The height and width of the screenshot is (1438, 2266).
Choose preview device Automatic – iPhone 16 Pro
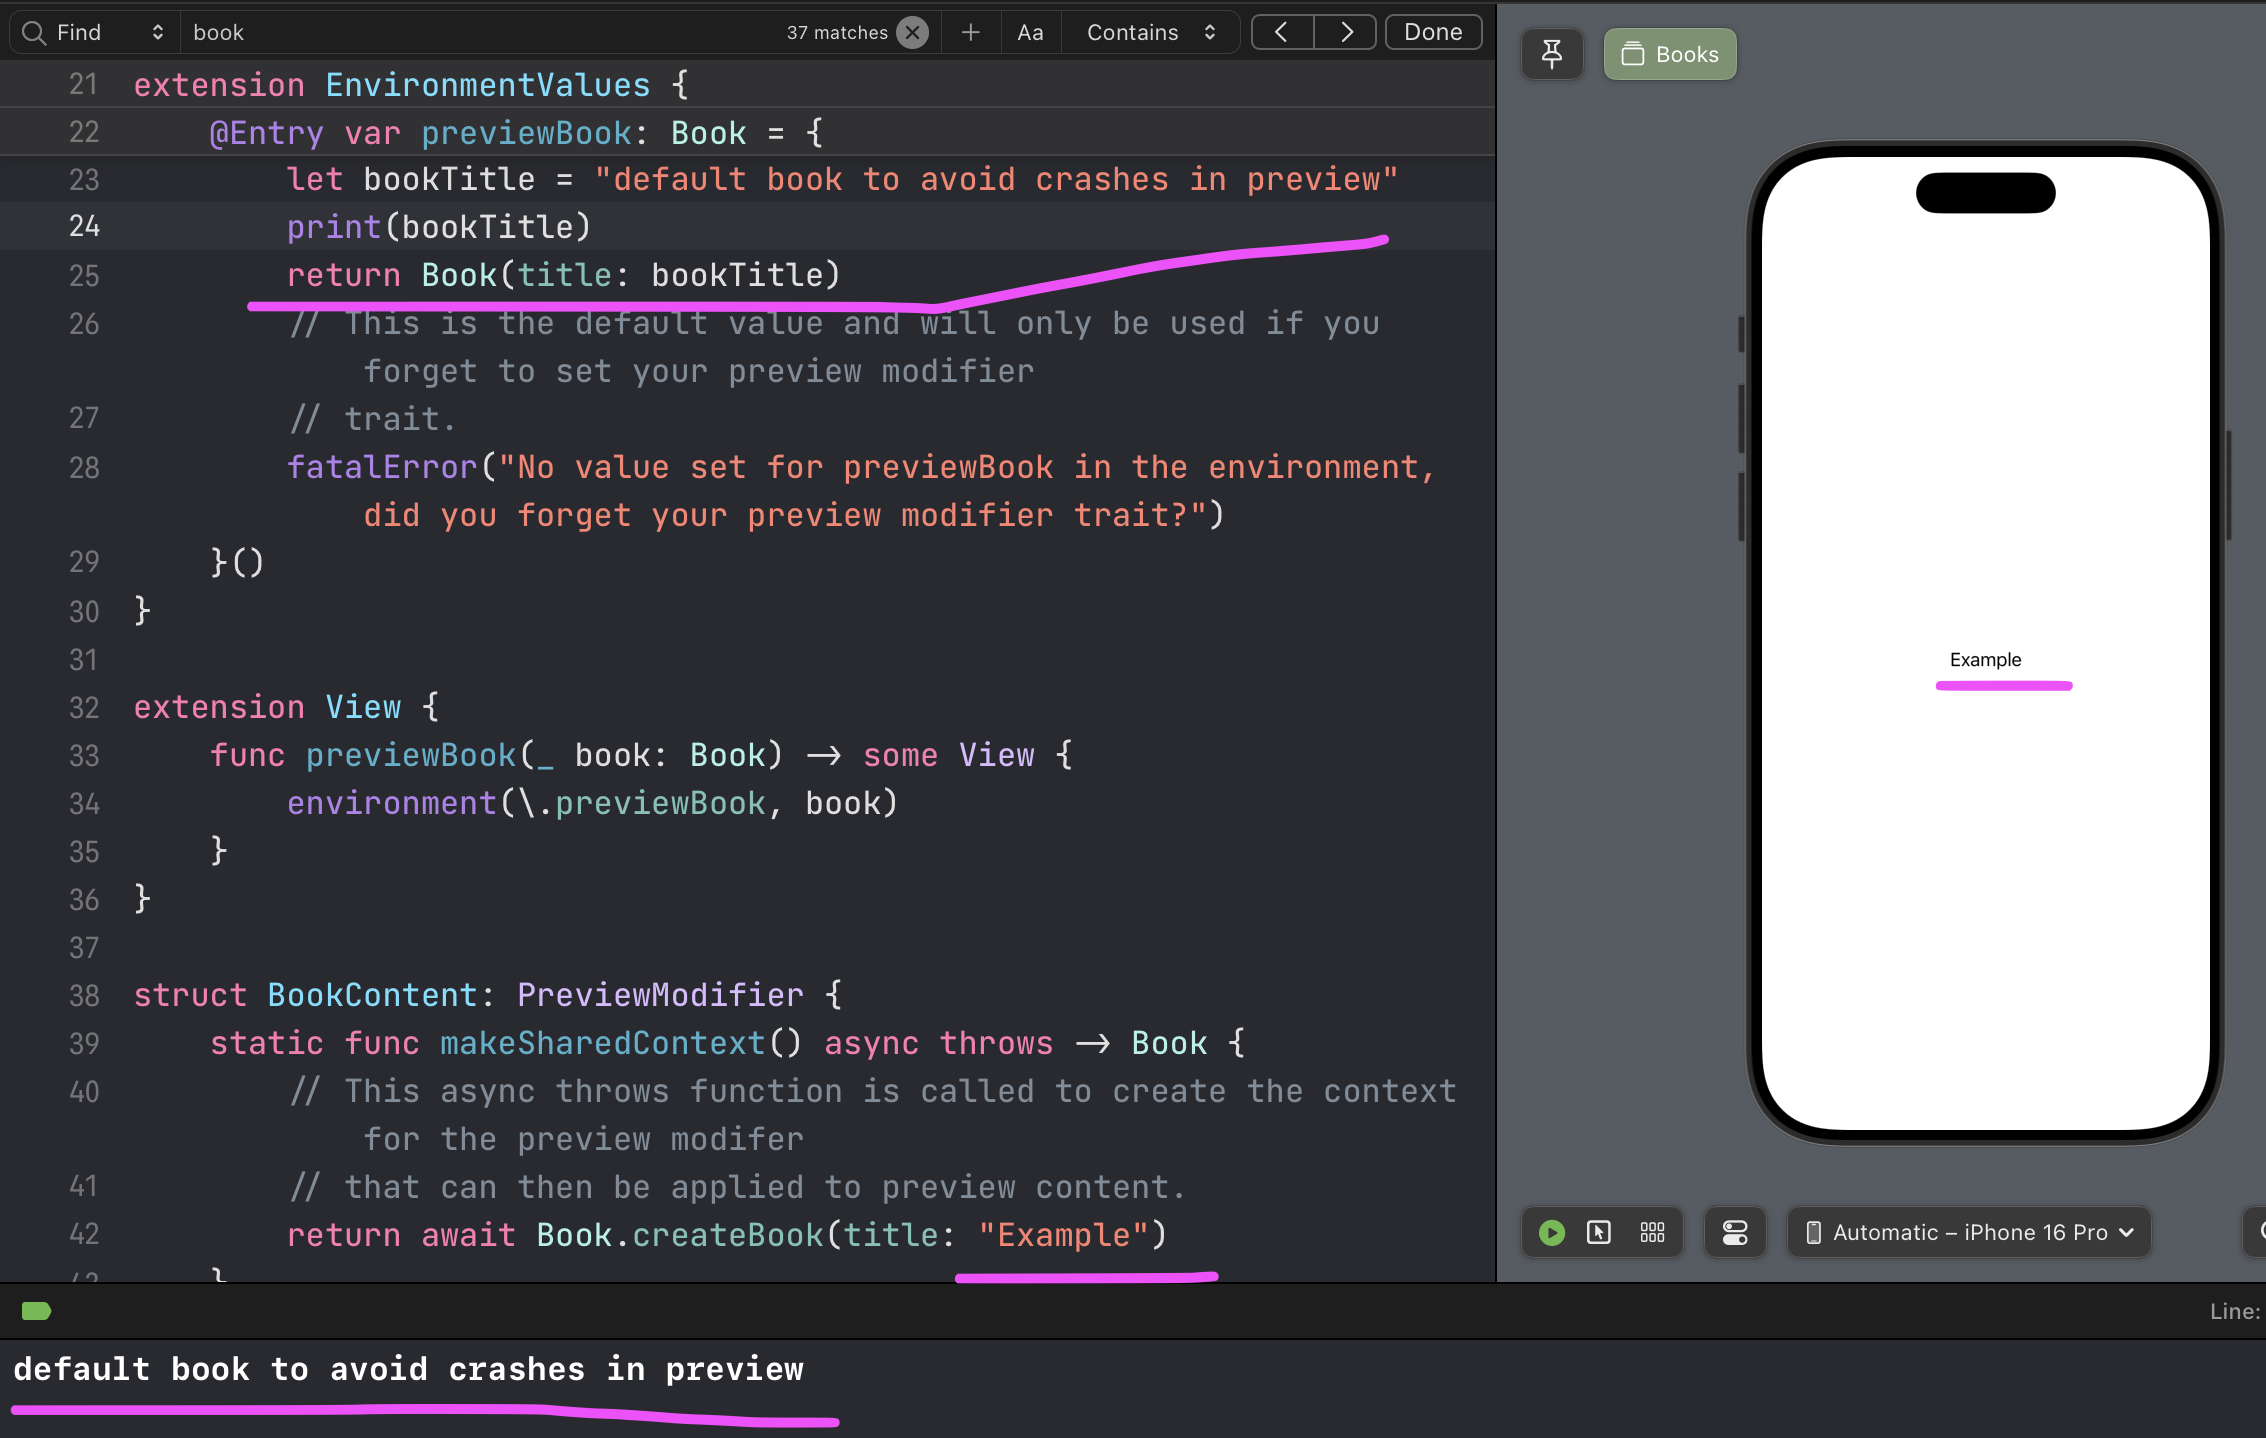[1969, 1232]
